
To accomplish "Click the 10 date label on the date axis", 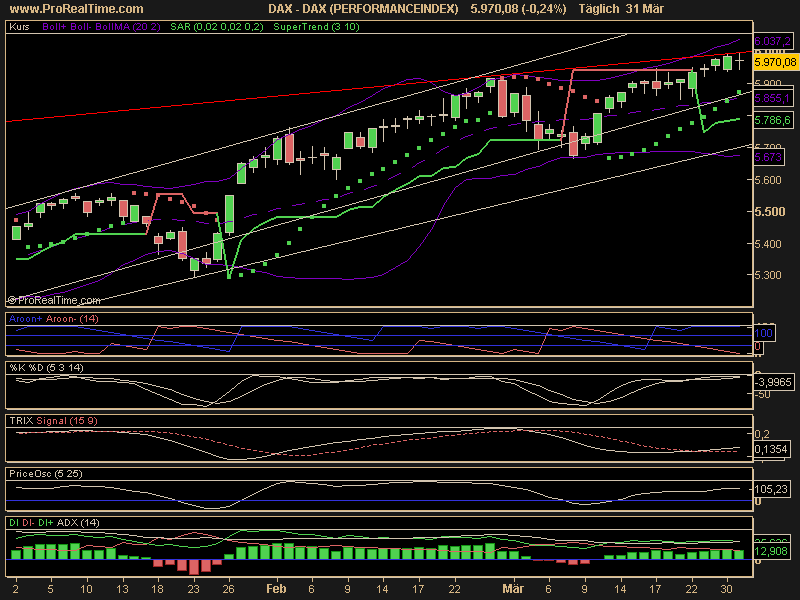I will pos(86,589).
